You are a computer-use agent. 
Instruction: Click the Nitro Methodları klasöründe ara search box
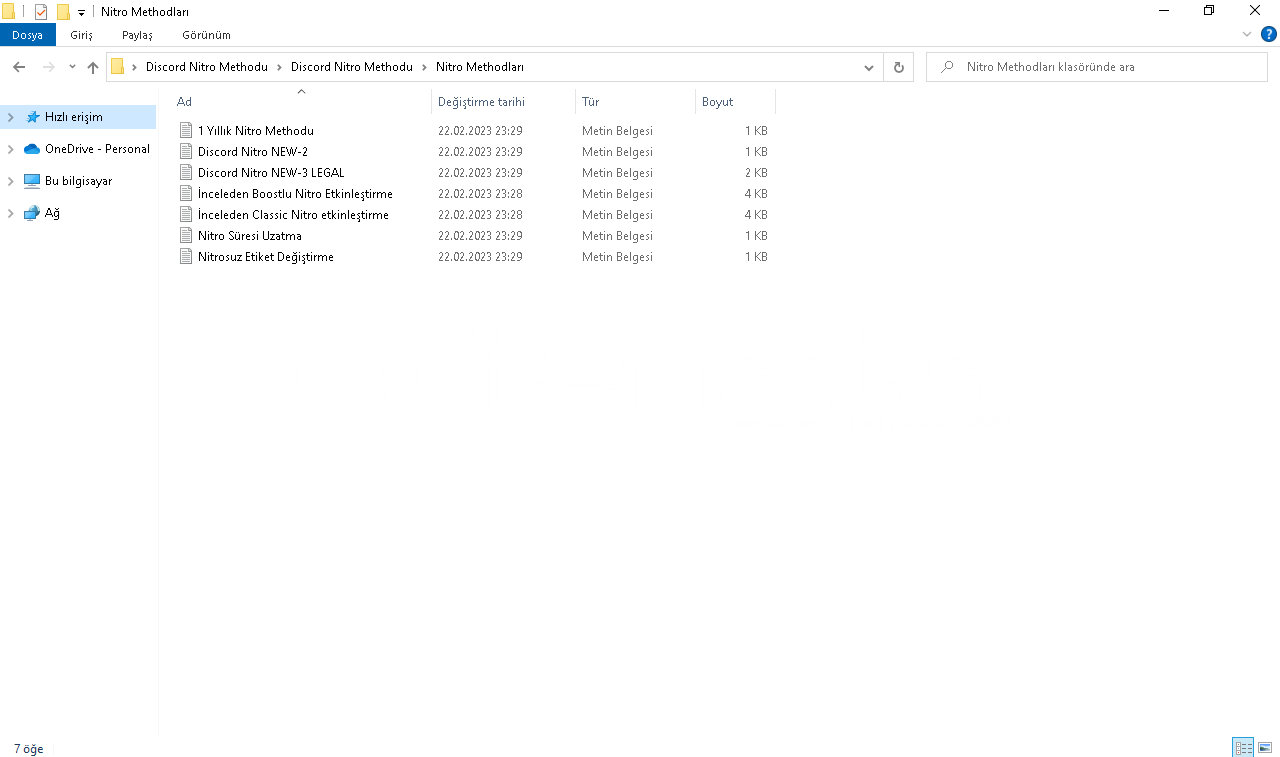click(1097, 67)
